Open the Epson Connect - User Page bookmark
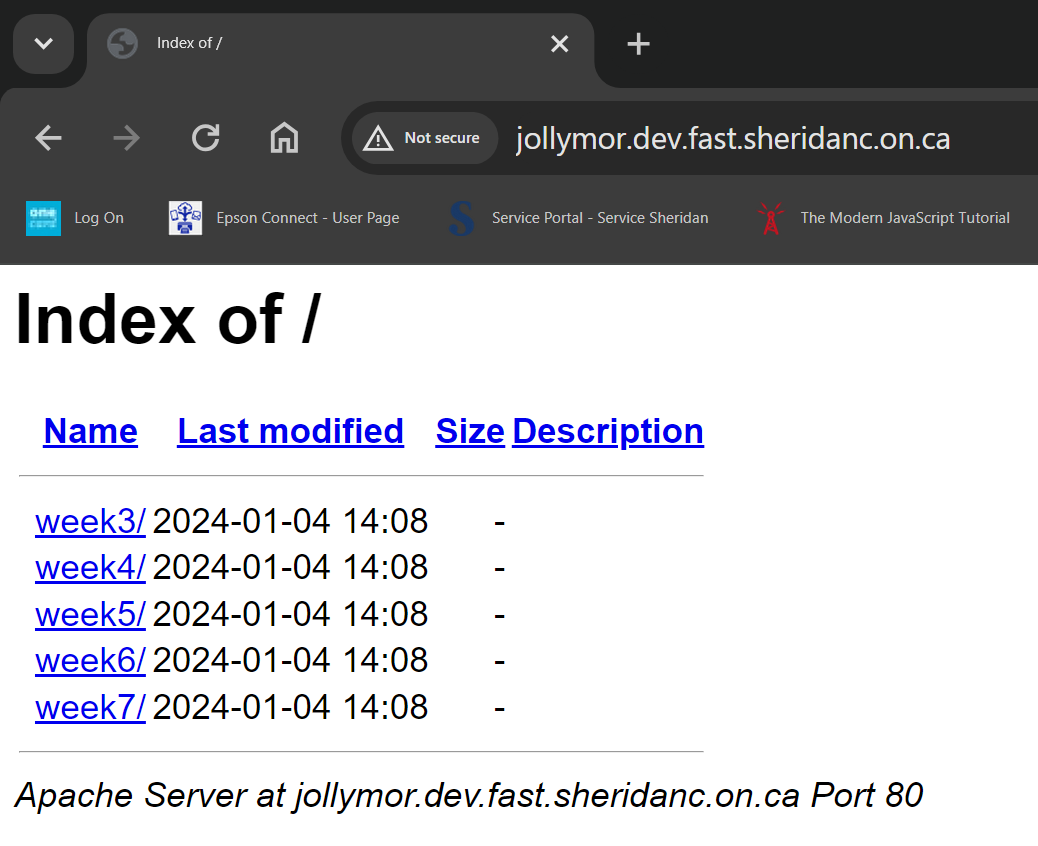Viewport: 1038px width, 846px height. [x=283, y=218]
